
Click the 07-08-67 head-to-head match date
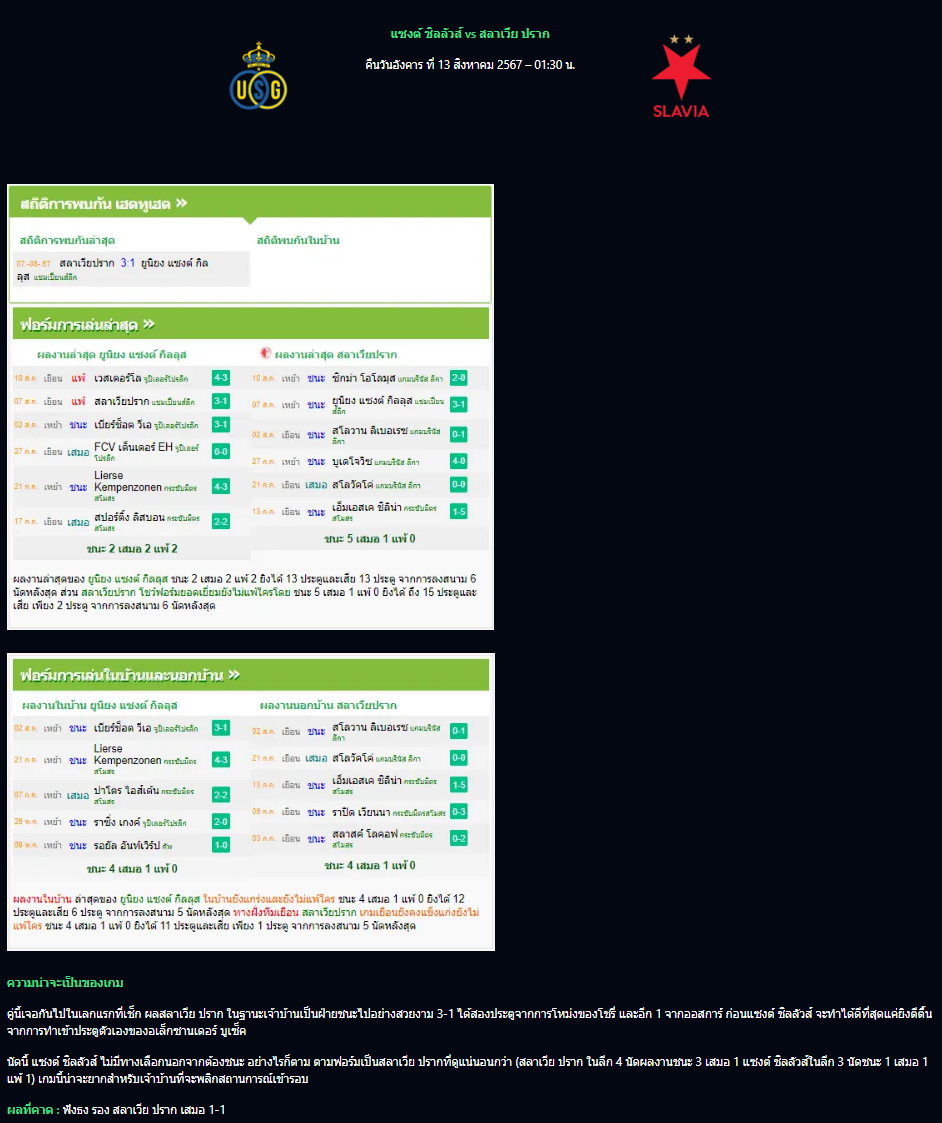[34, 264]
